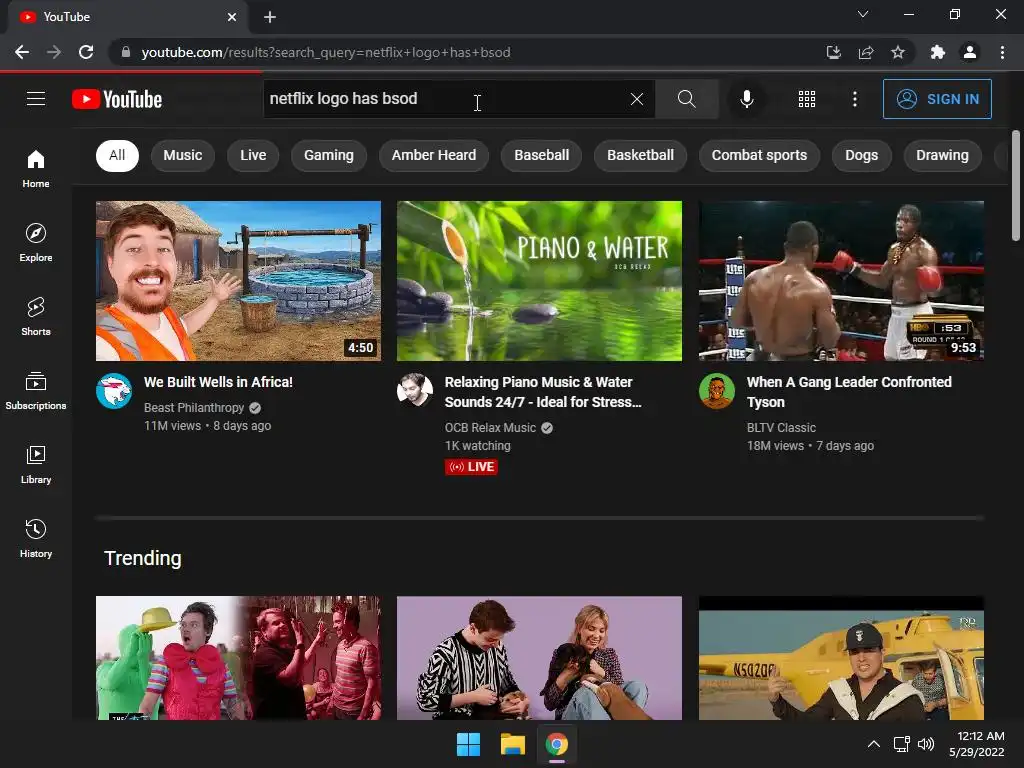Open File Explorer from the taskbar
Screen dimensions: 1024x768
(513, 744)
